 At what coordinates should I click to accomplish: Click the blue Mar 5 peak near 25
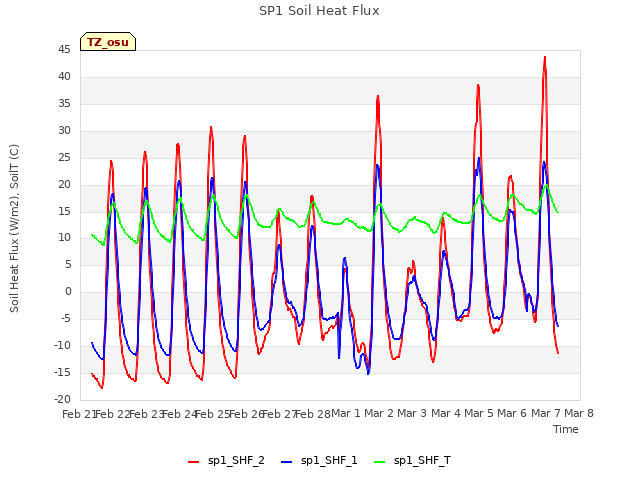point(479,158)
